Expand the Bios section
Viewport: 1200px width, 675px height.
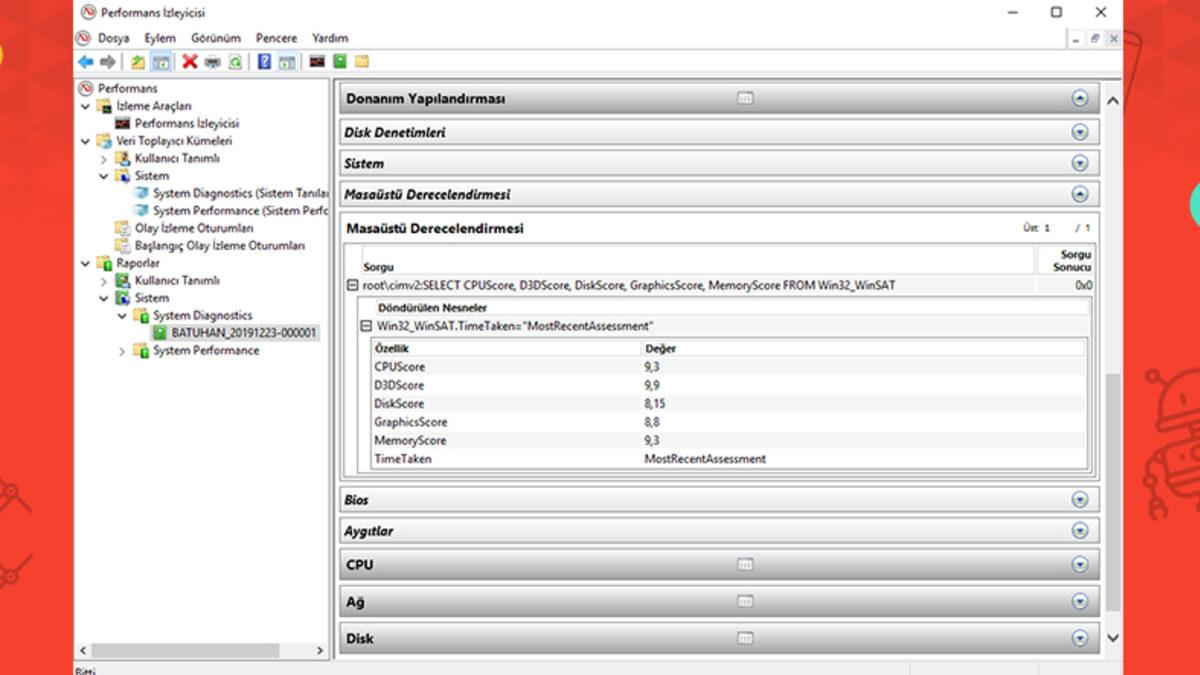1079,500
